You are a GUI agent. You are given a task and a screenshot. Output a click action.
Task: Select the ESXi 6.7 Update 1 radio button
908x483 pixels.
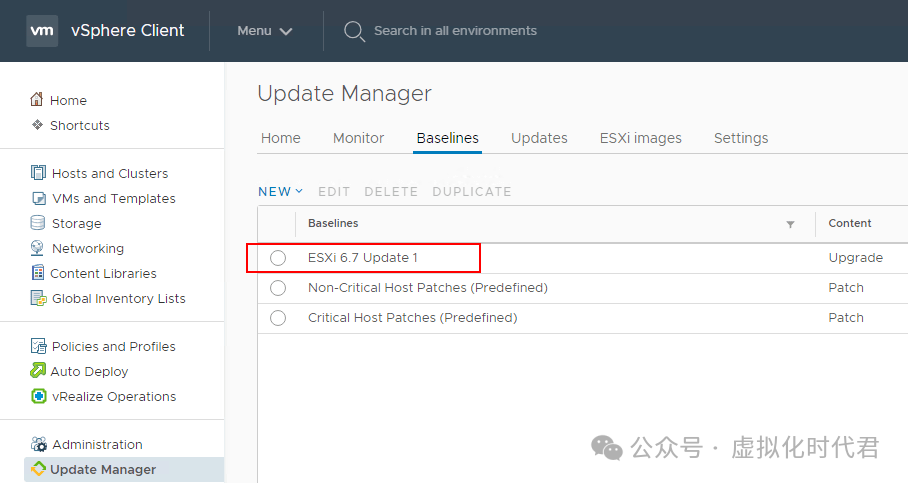[278, 258]
